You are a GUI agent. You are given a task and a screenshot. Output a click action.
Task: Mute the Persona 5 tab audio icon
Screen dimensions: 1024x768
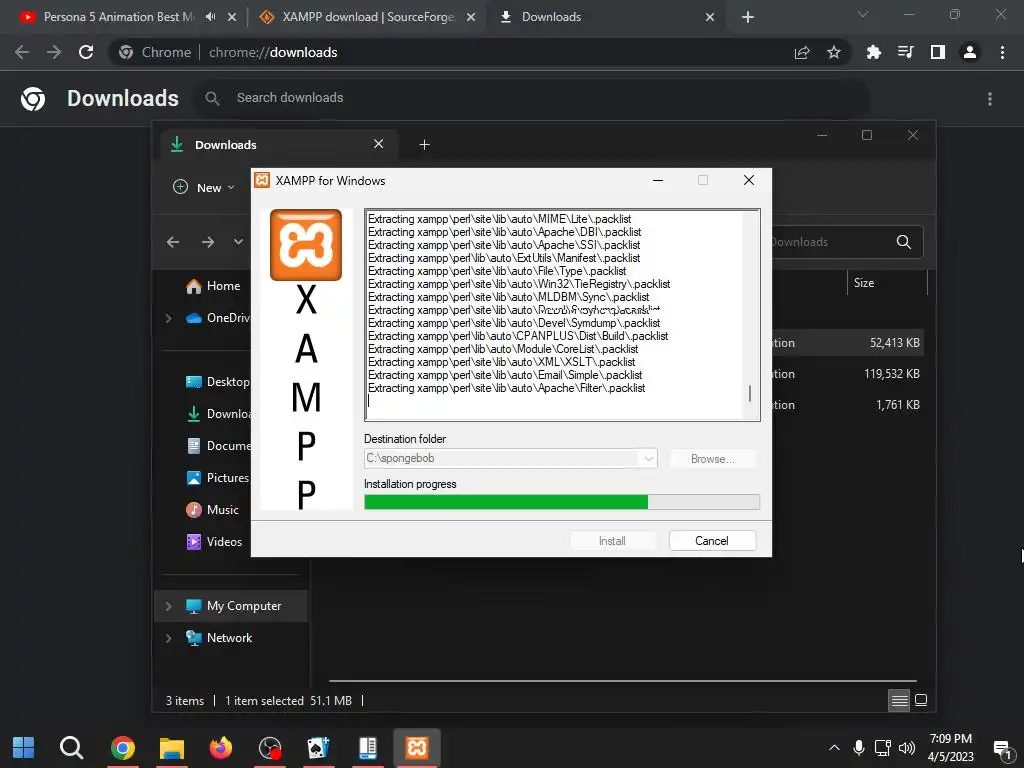tap(210, 17)
